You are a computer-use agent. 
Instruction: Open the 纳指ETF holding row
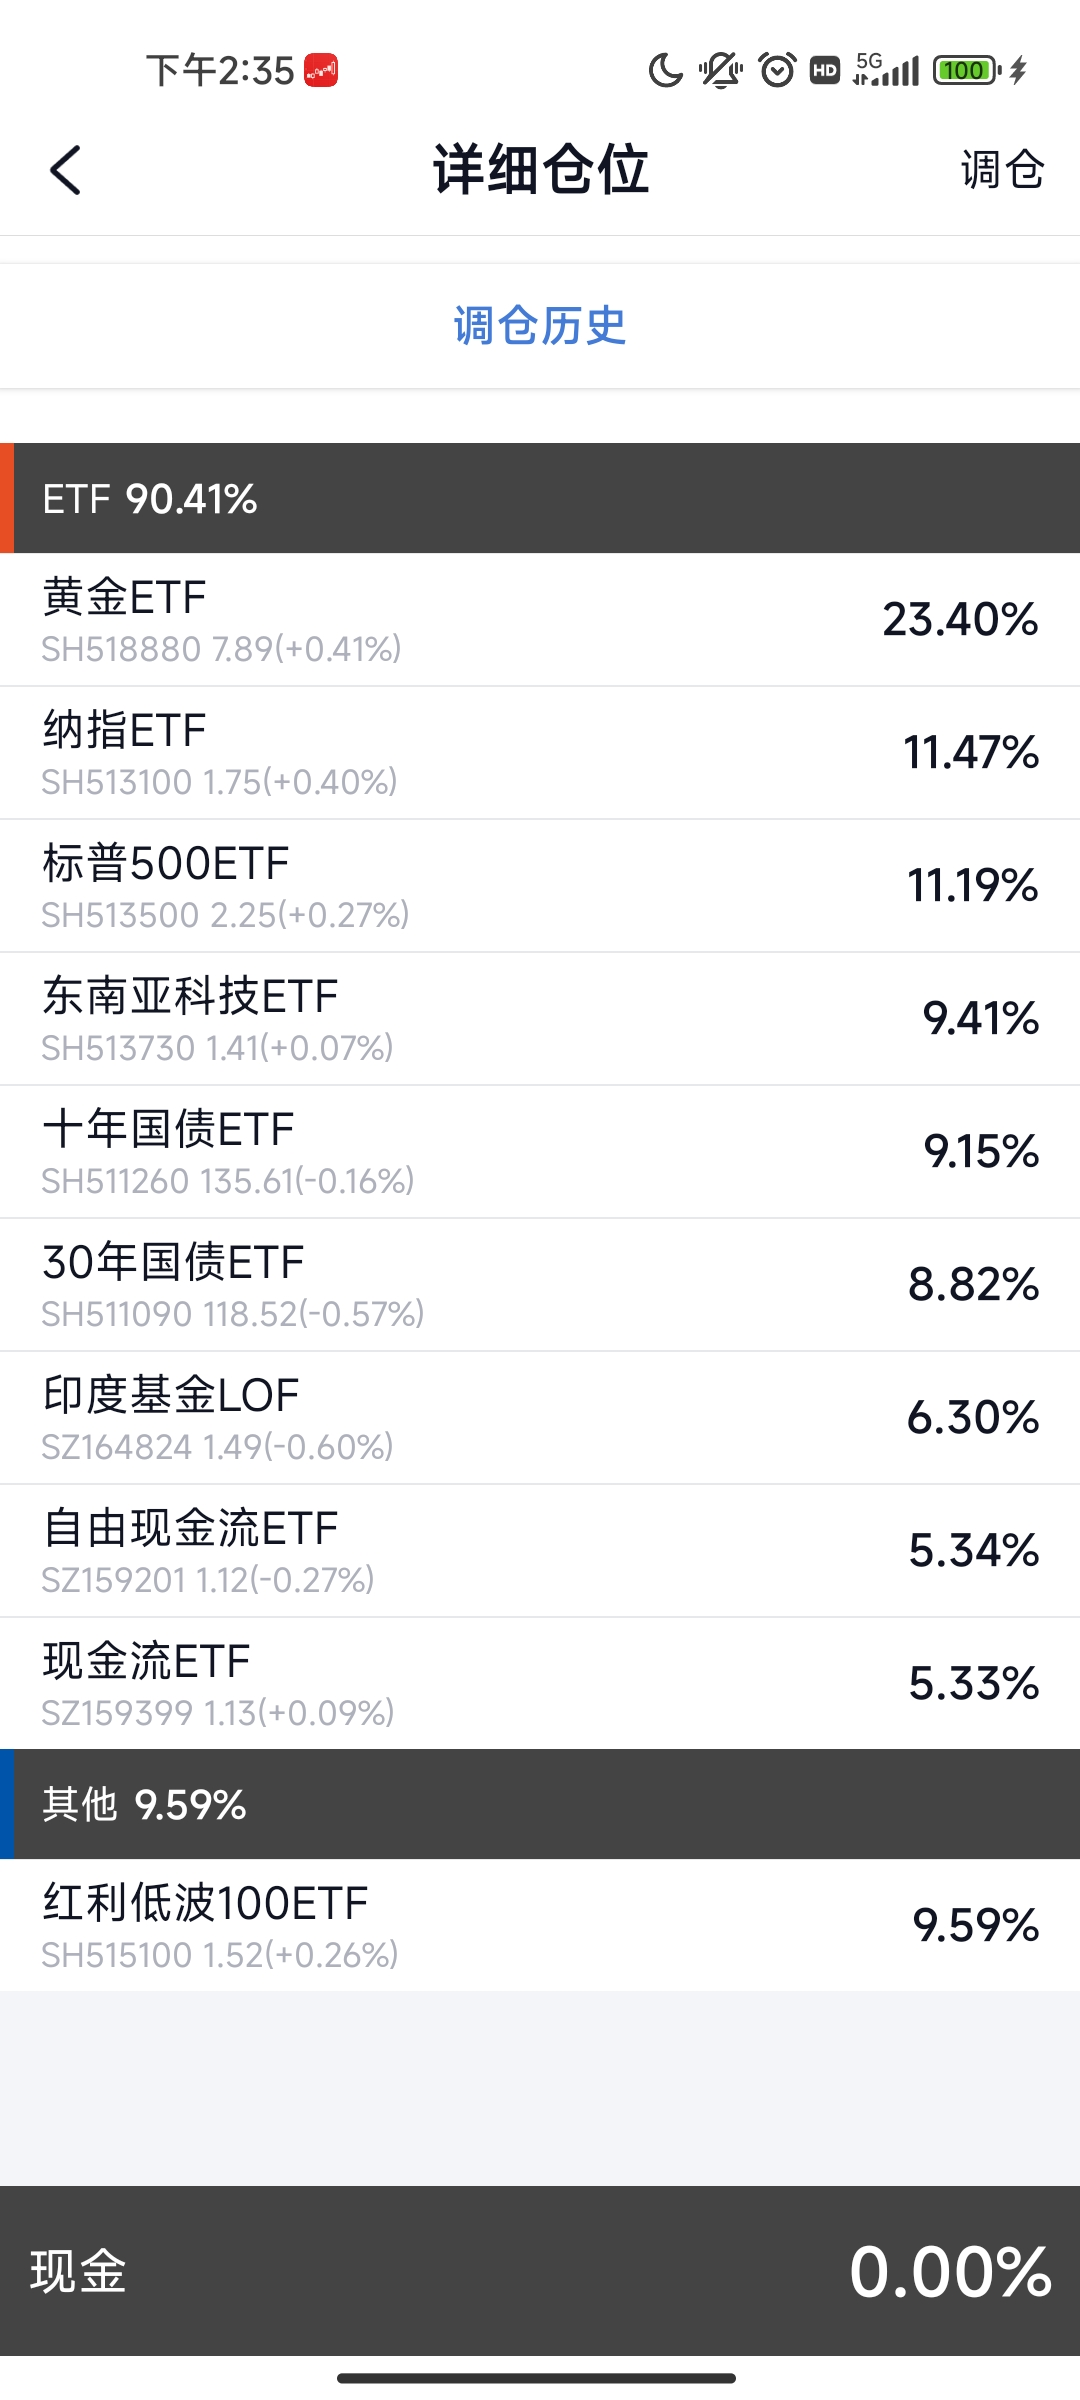[540, 753]
